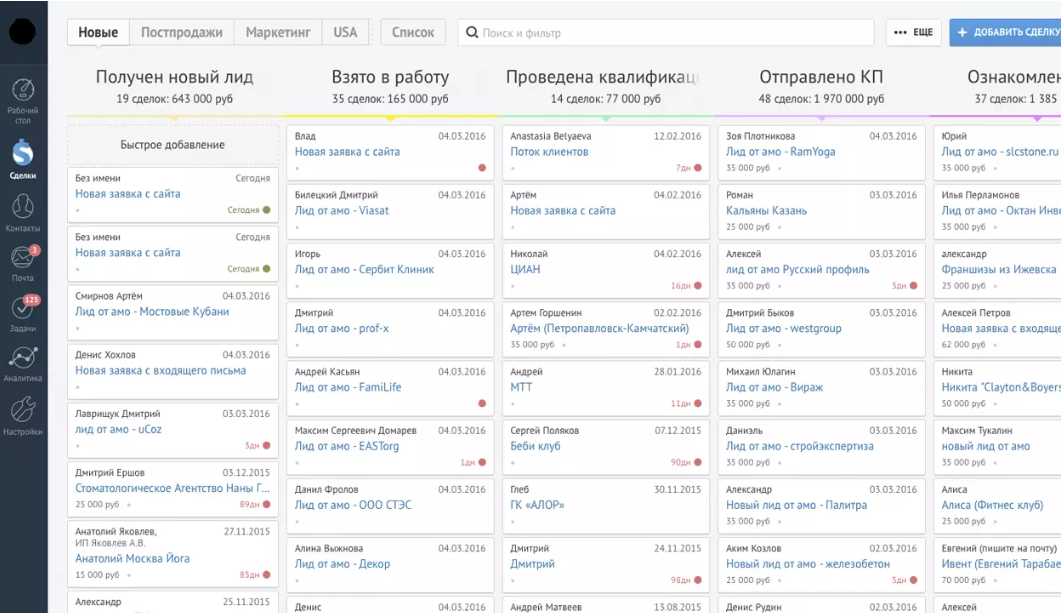Screen dimensions: 1061x613
Task: Click the Взято в работу column header
Action: click(x=390, y=77)
